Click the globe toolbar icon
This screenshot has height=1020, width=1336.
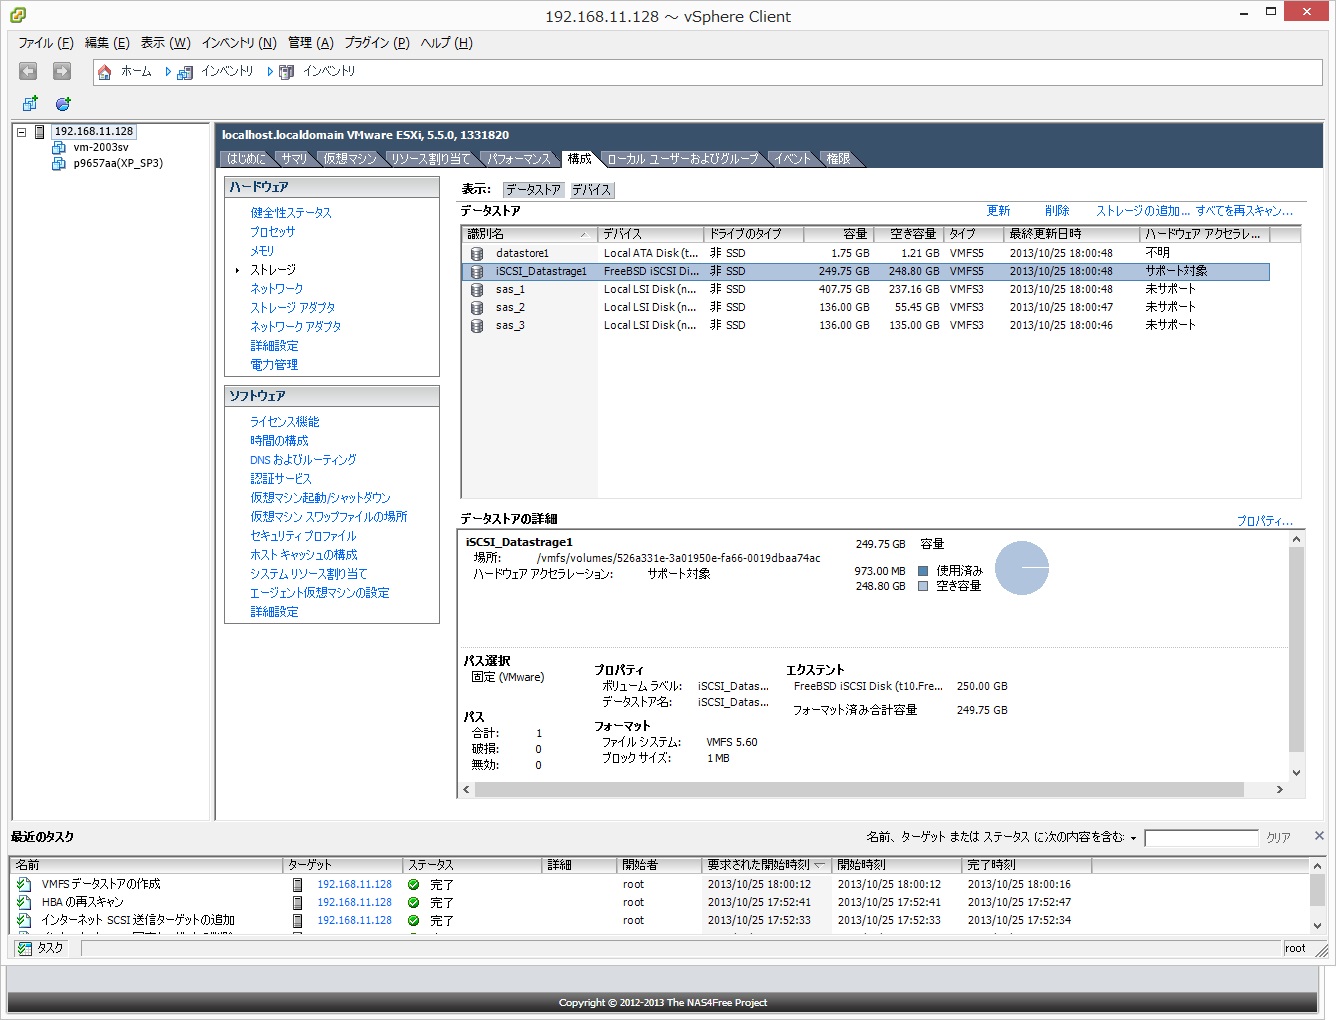click(x=63, y=104)
